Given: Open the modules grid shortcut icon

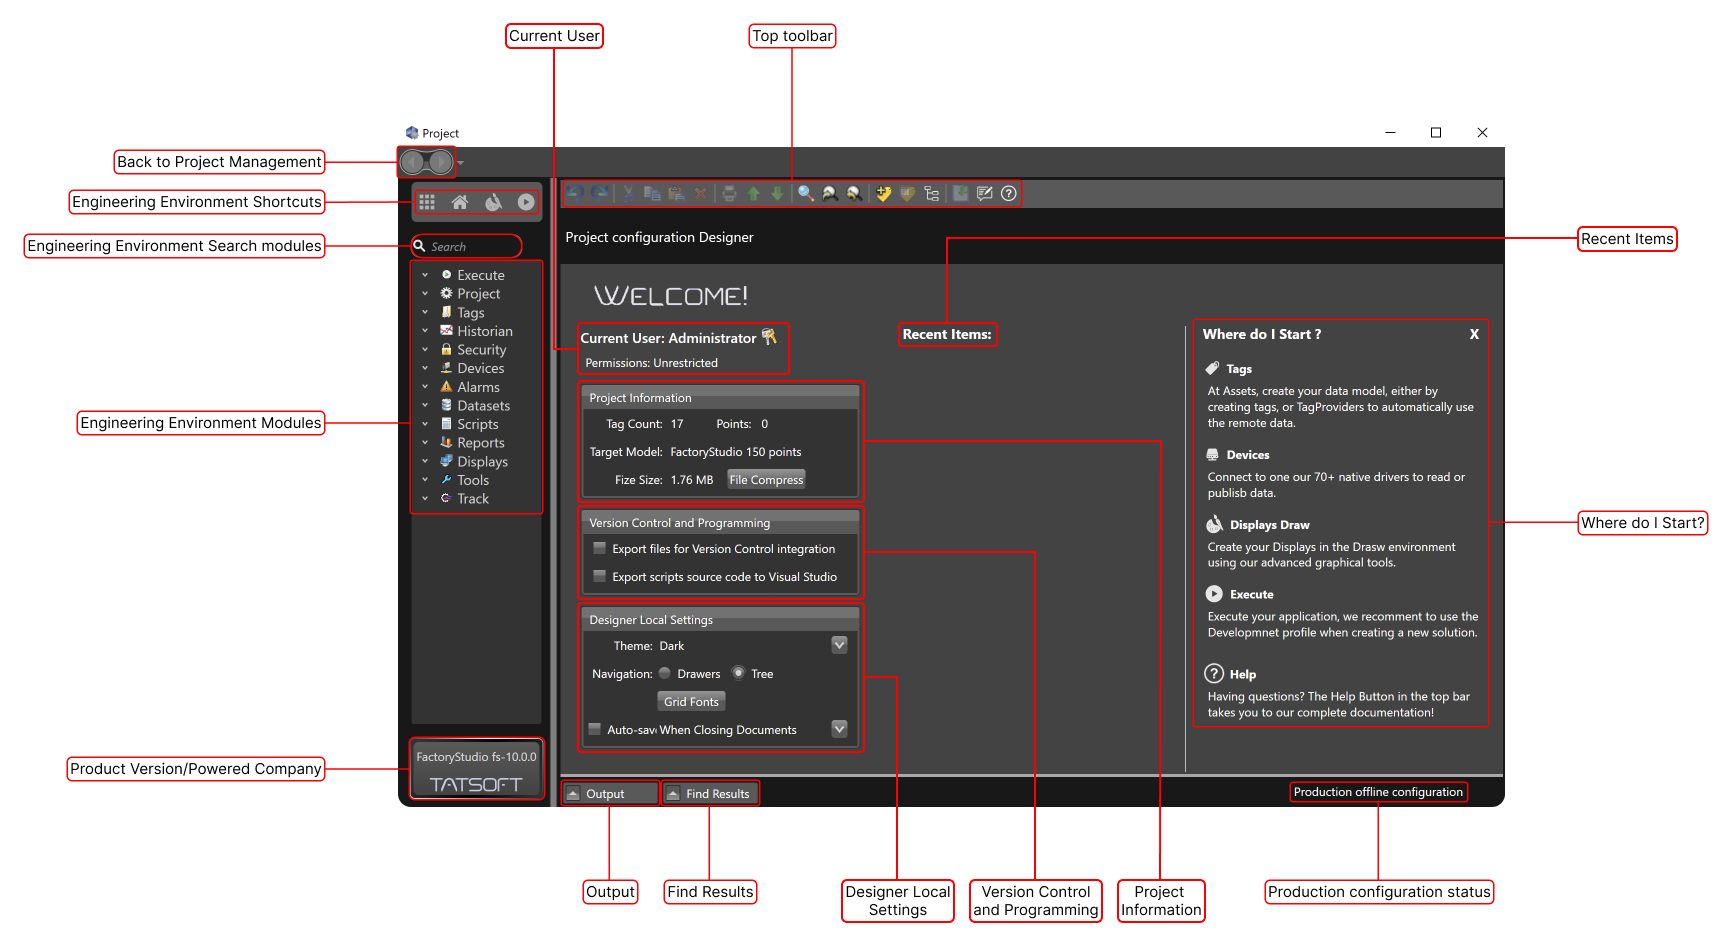Looking at the screenshot, I should 427,202.
